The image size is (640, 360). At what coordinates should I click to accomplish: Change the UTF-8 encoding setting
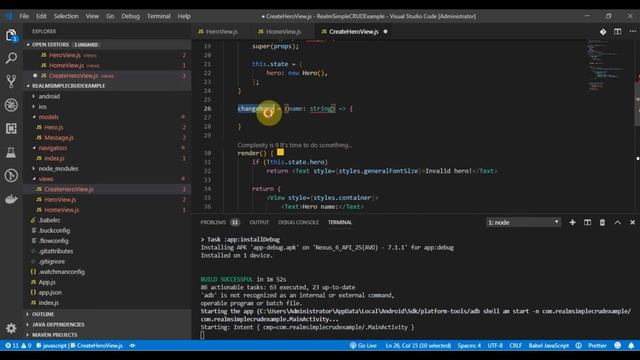click(x=495, y=346)
